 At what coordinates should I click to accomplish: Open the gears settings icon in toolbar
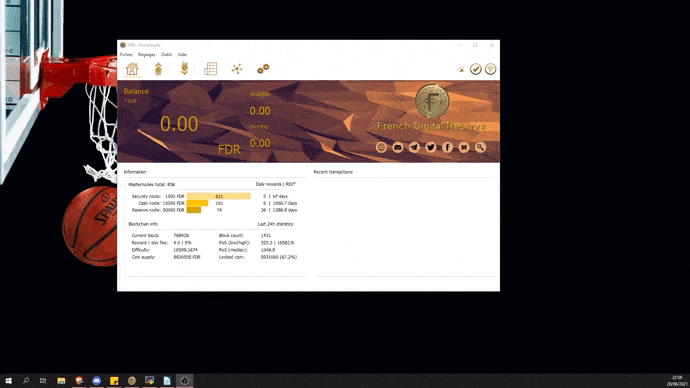tap(263, 69)
